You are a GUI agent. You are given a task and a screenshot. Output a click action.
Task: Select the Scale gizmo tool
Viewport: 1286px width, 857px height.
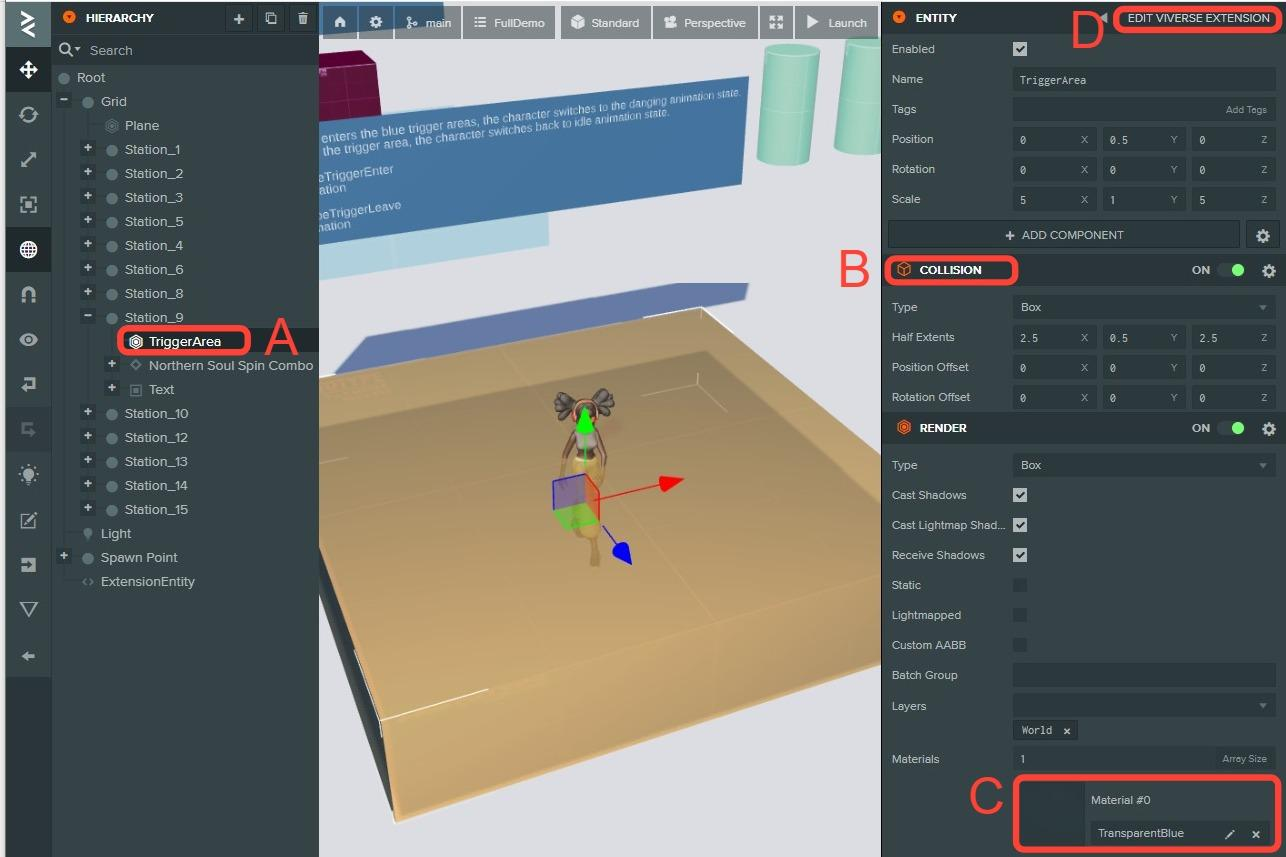click(x=28, y=159)
